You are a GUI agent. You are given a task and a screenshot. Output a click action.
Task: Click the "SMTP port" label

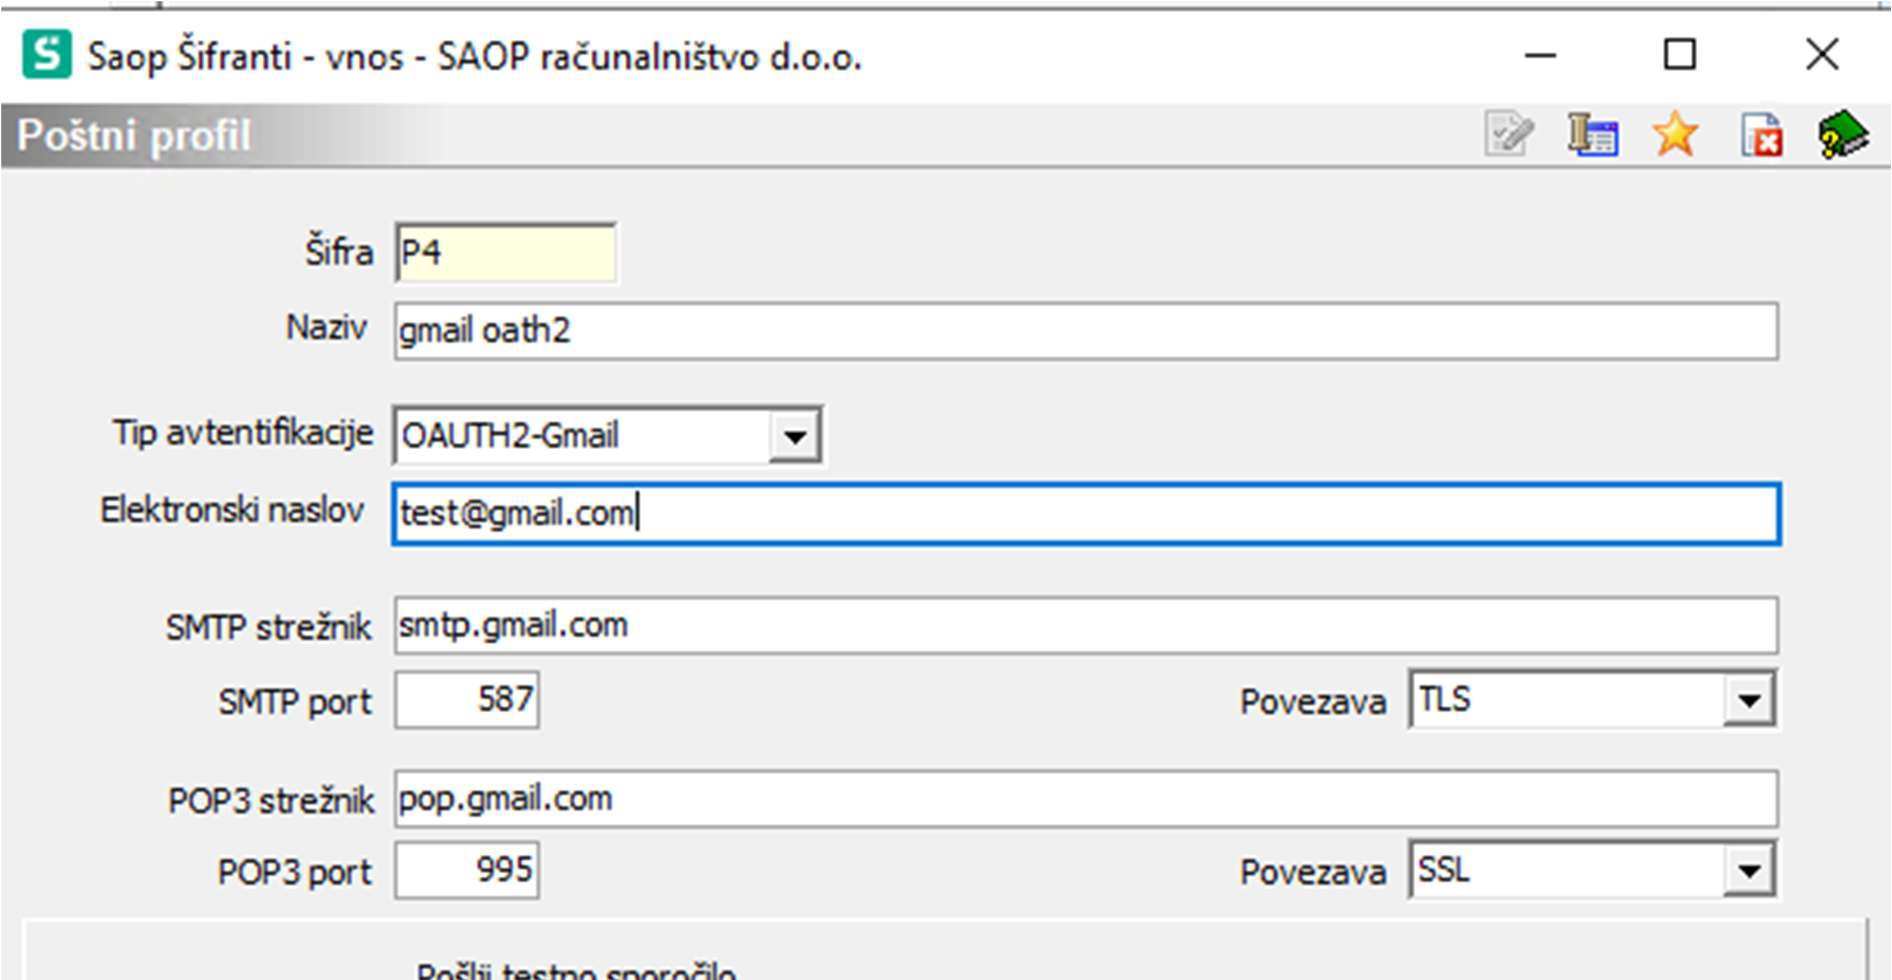pyautogui.click(x=295, y=703)
